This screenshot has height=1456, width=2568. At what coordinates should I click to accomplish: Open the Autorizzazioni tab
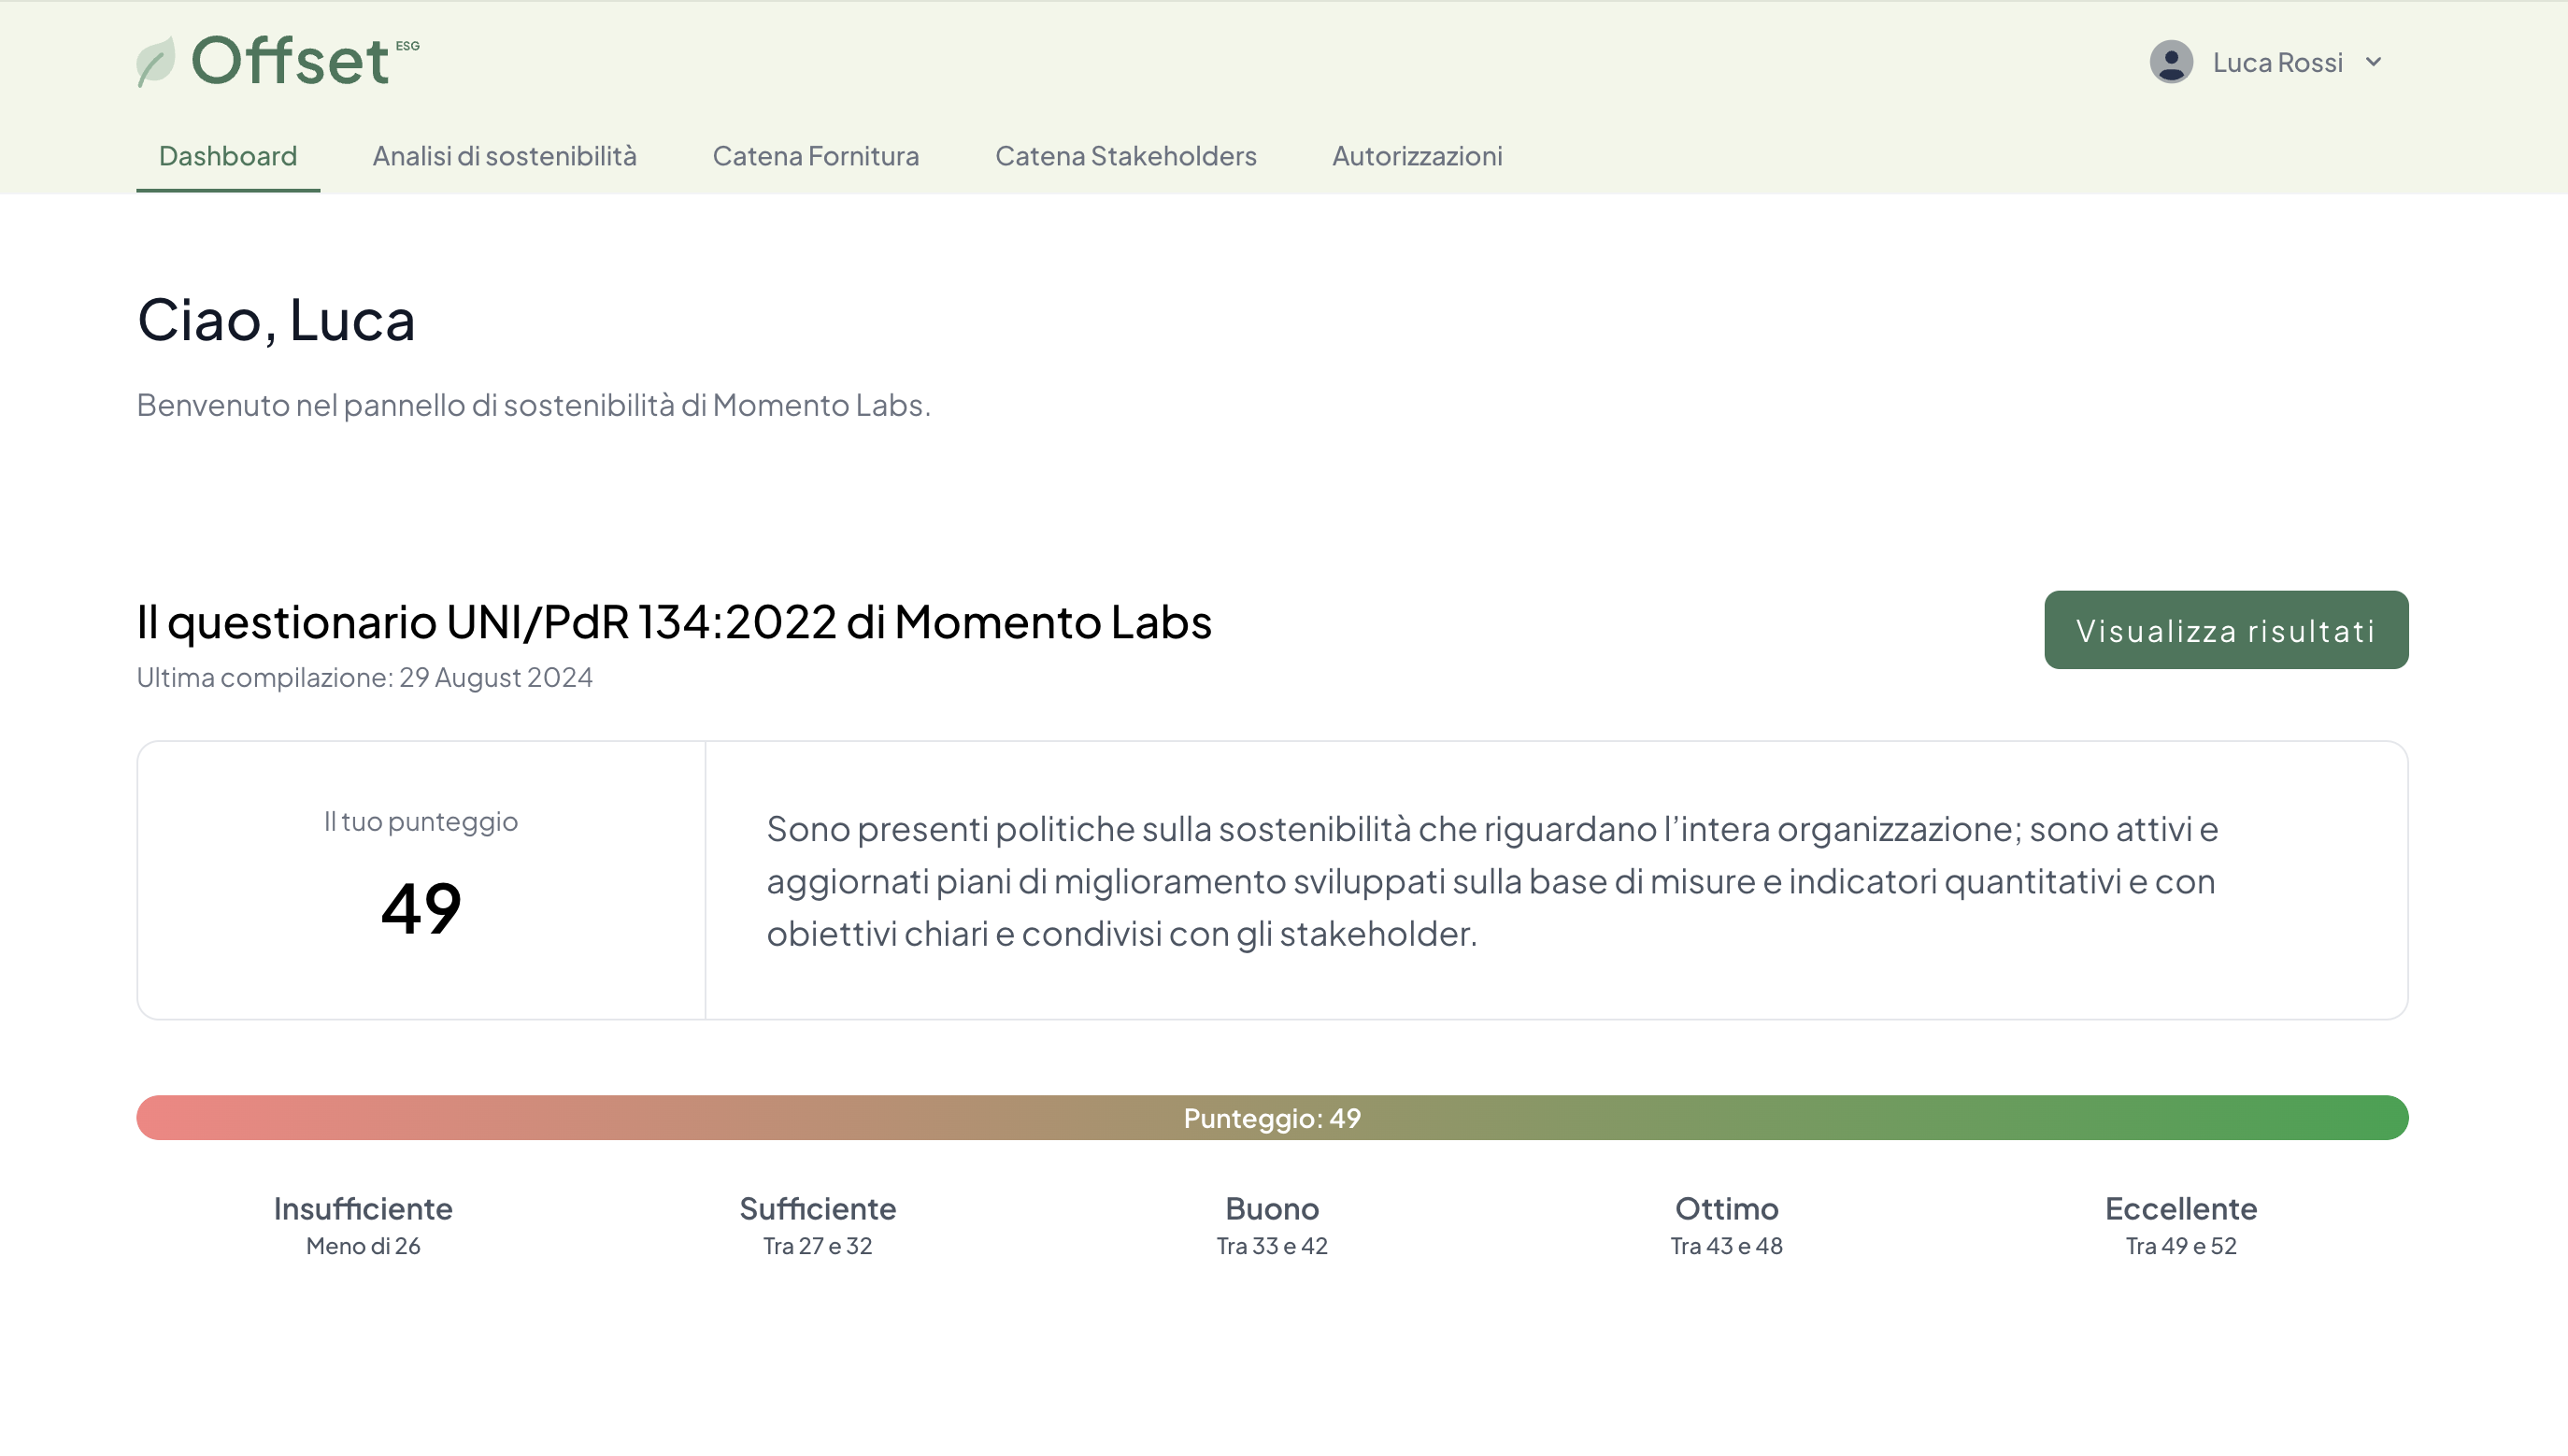tap(1417, 156)
